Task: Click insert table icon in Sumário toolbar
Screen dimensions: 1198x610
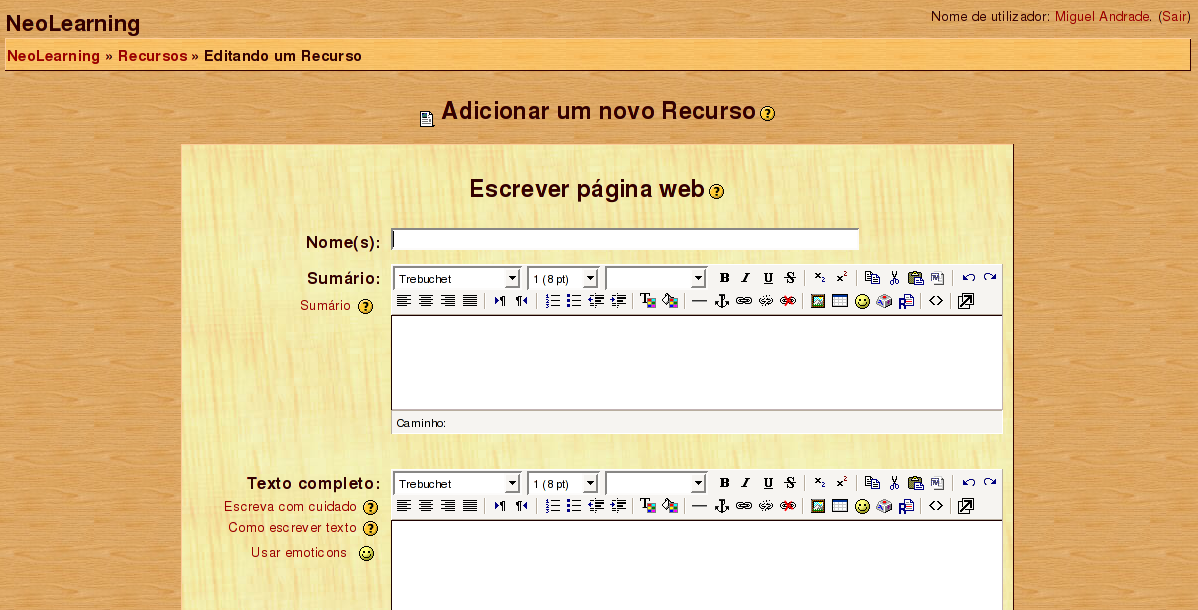Action: pyautogui.click(x=840, y=301)
